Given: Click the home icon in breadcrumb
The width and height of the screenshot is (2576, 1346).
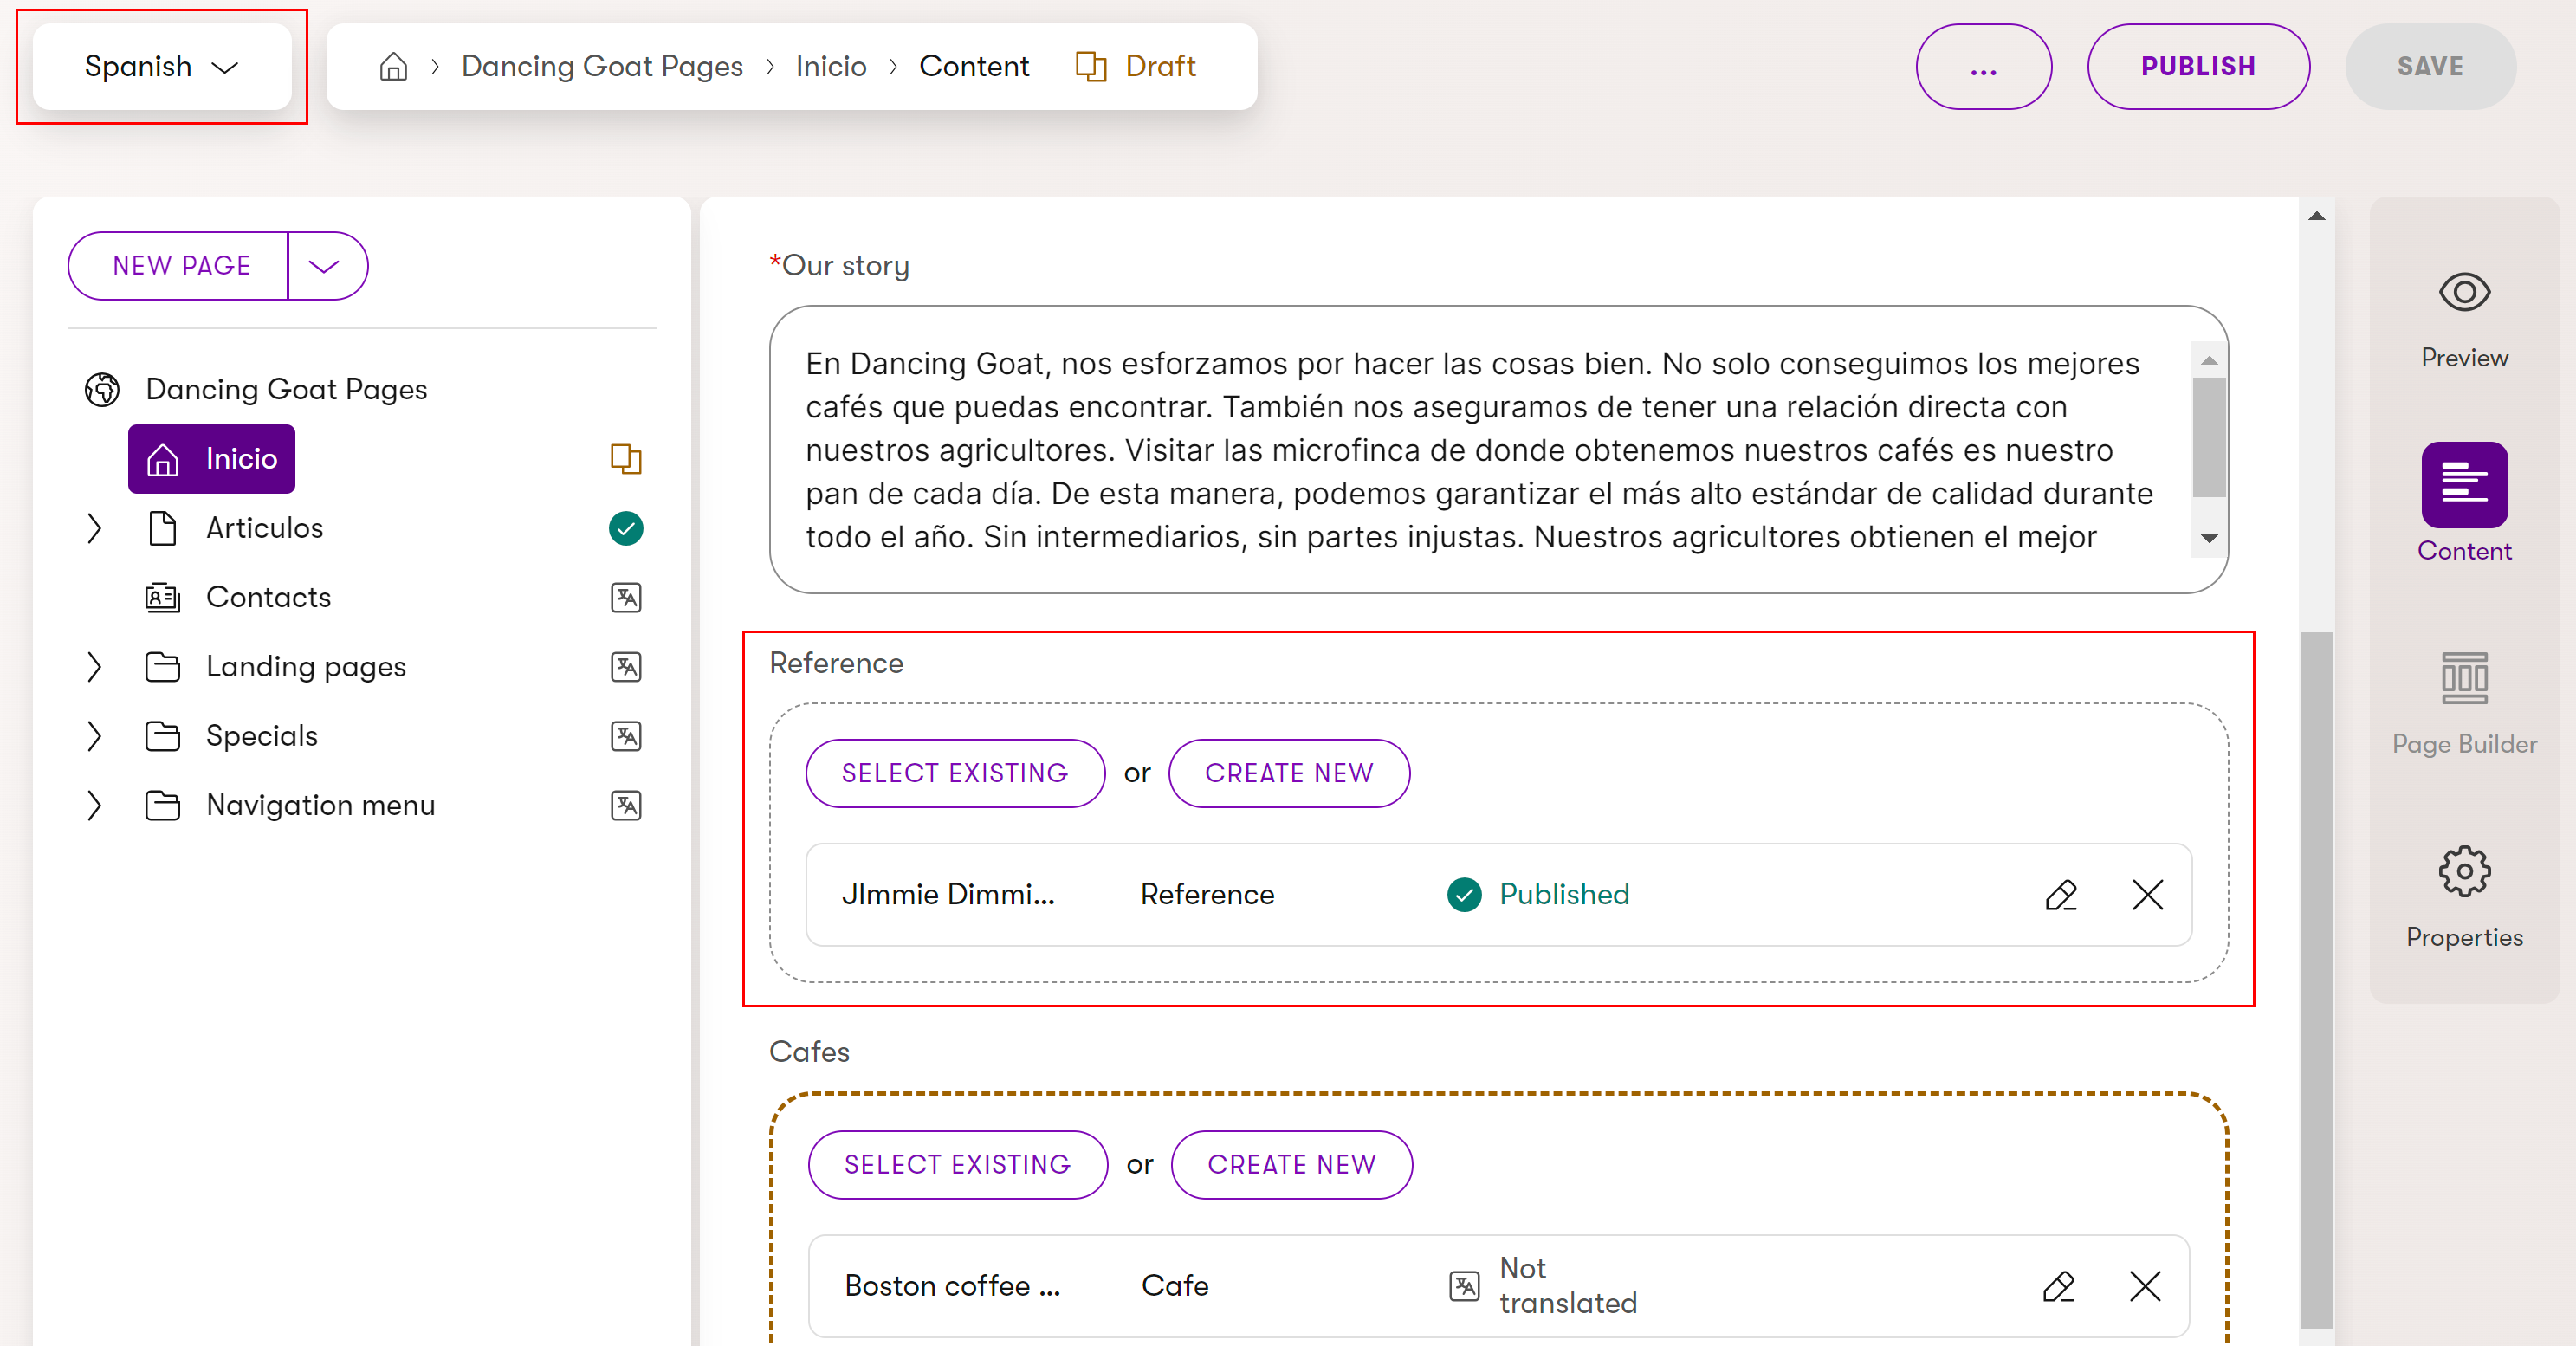Looking at the screenshot, I should pos(393,66).
